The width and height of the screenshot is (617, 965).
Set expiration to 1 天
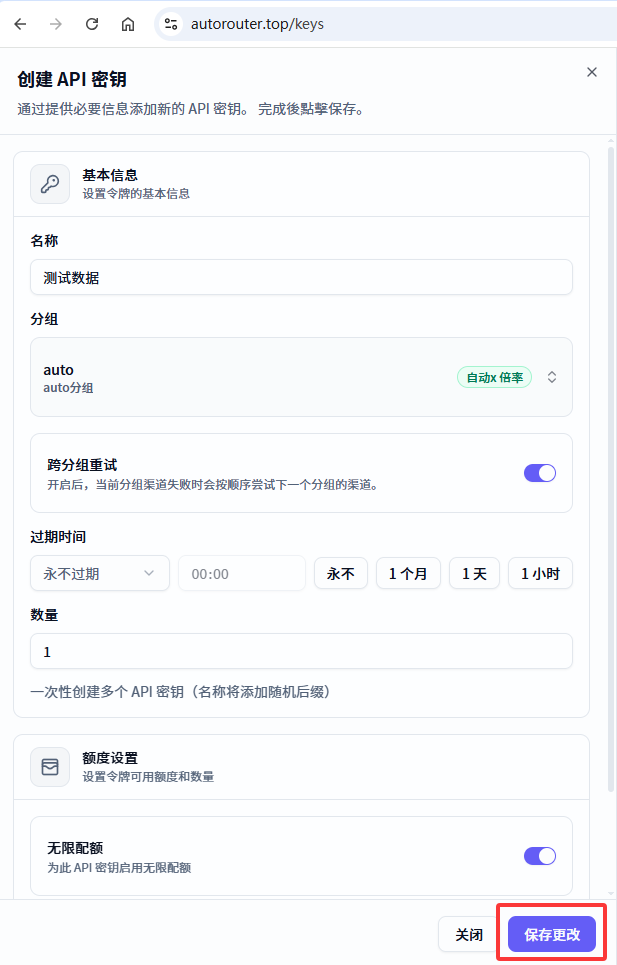pos(474,574)
